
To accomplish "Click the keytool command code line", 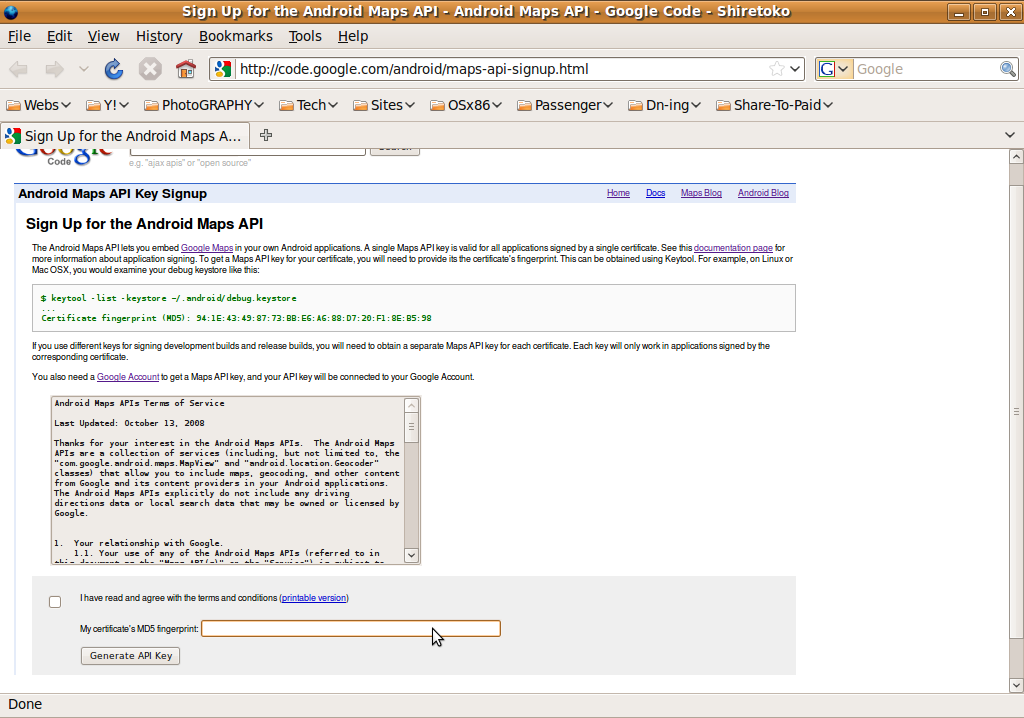I will pos(168,298).
